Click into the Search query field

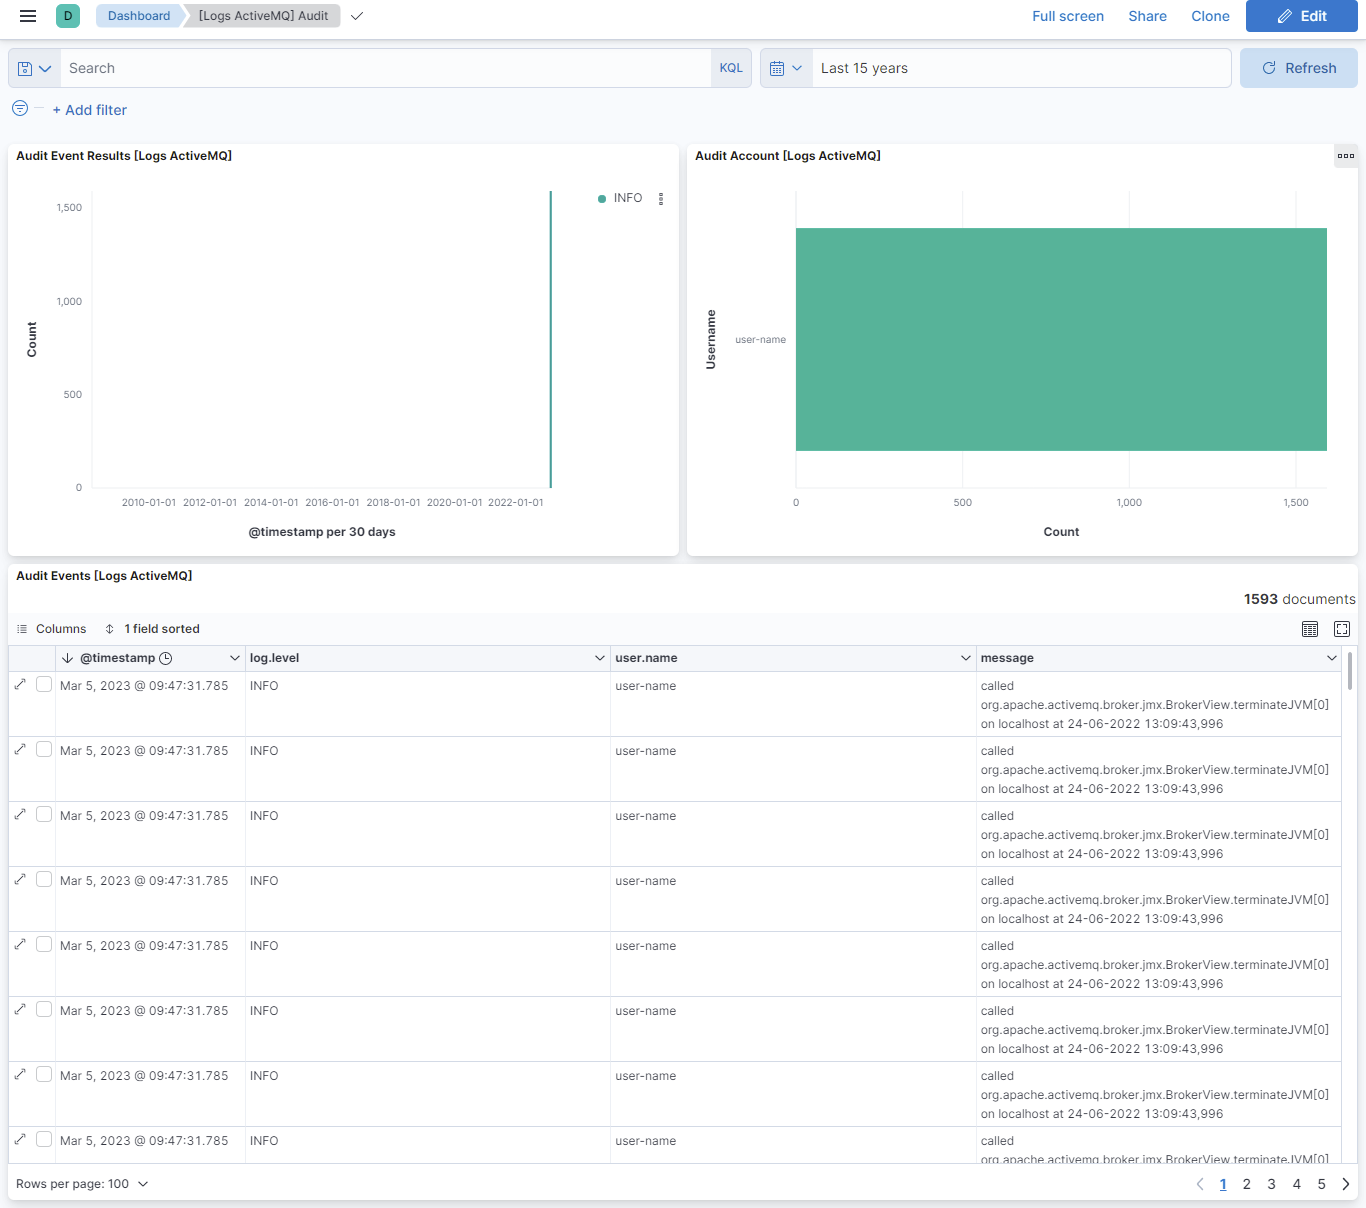385,68
